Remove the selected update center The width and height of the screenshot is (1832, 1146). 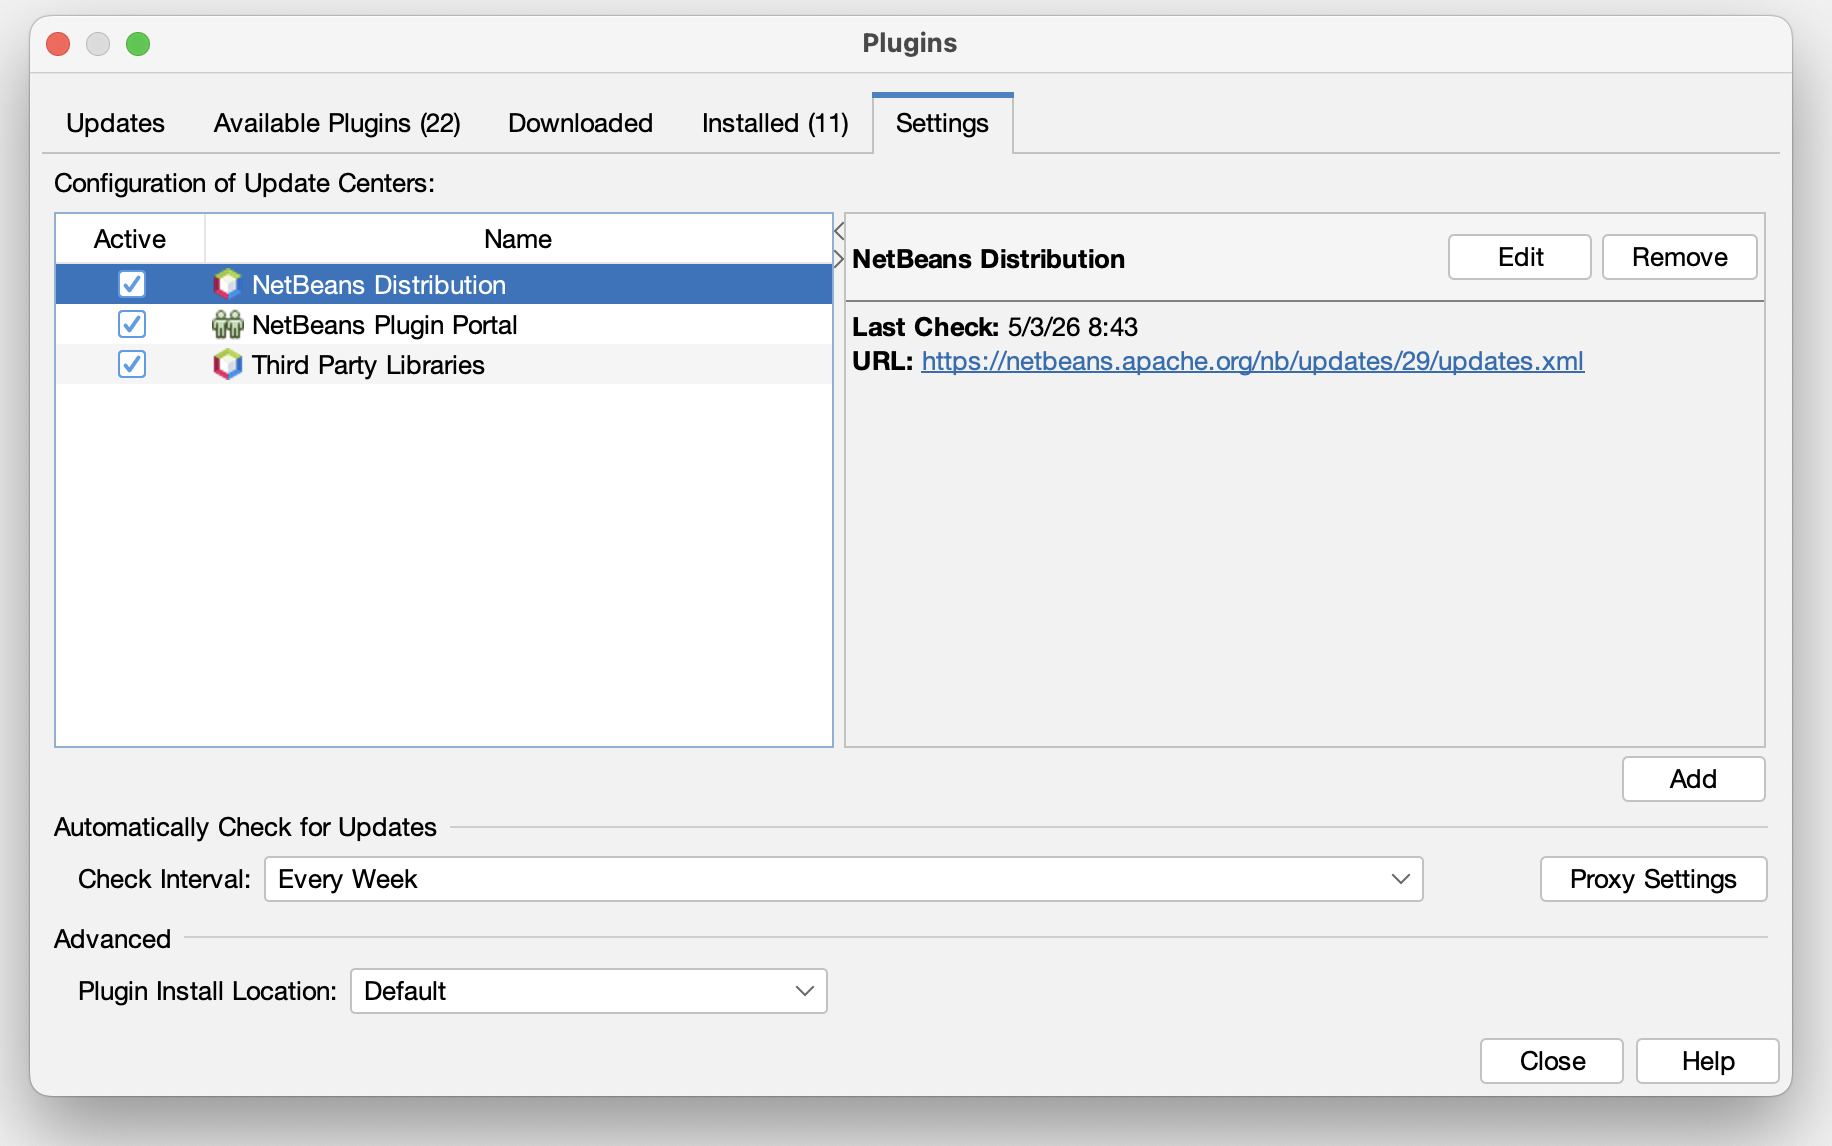click(1680, 257)
